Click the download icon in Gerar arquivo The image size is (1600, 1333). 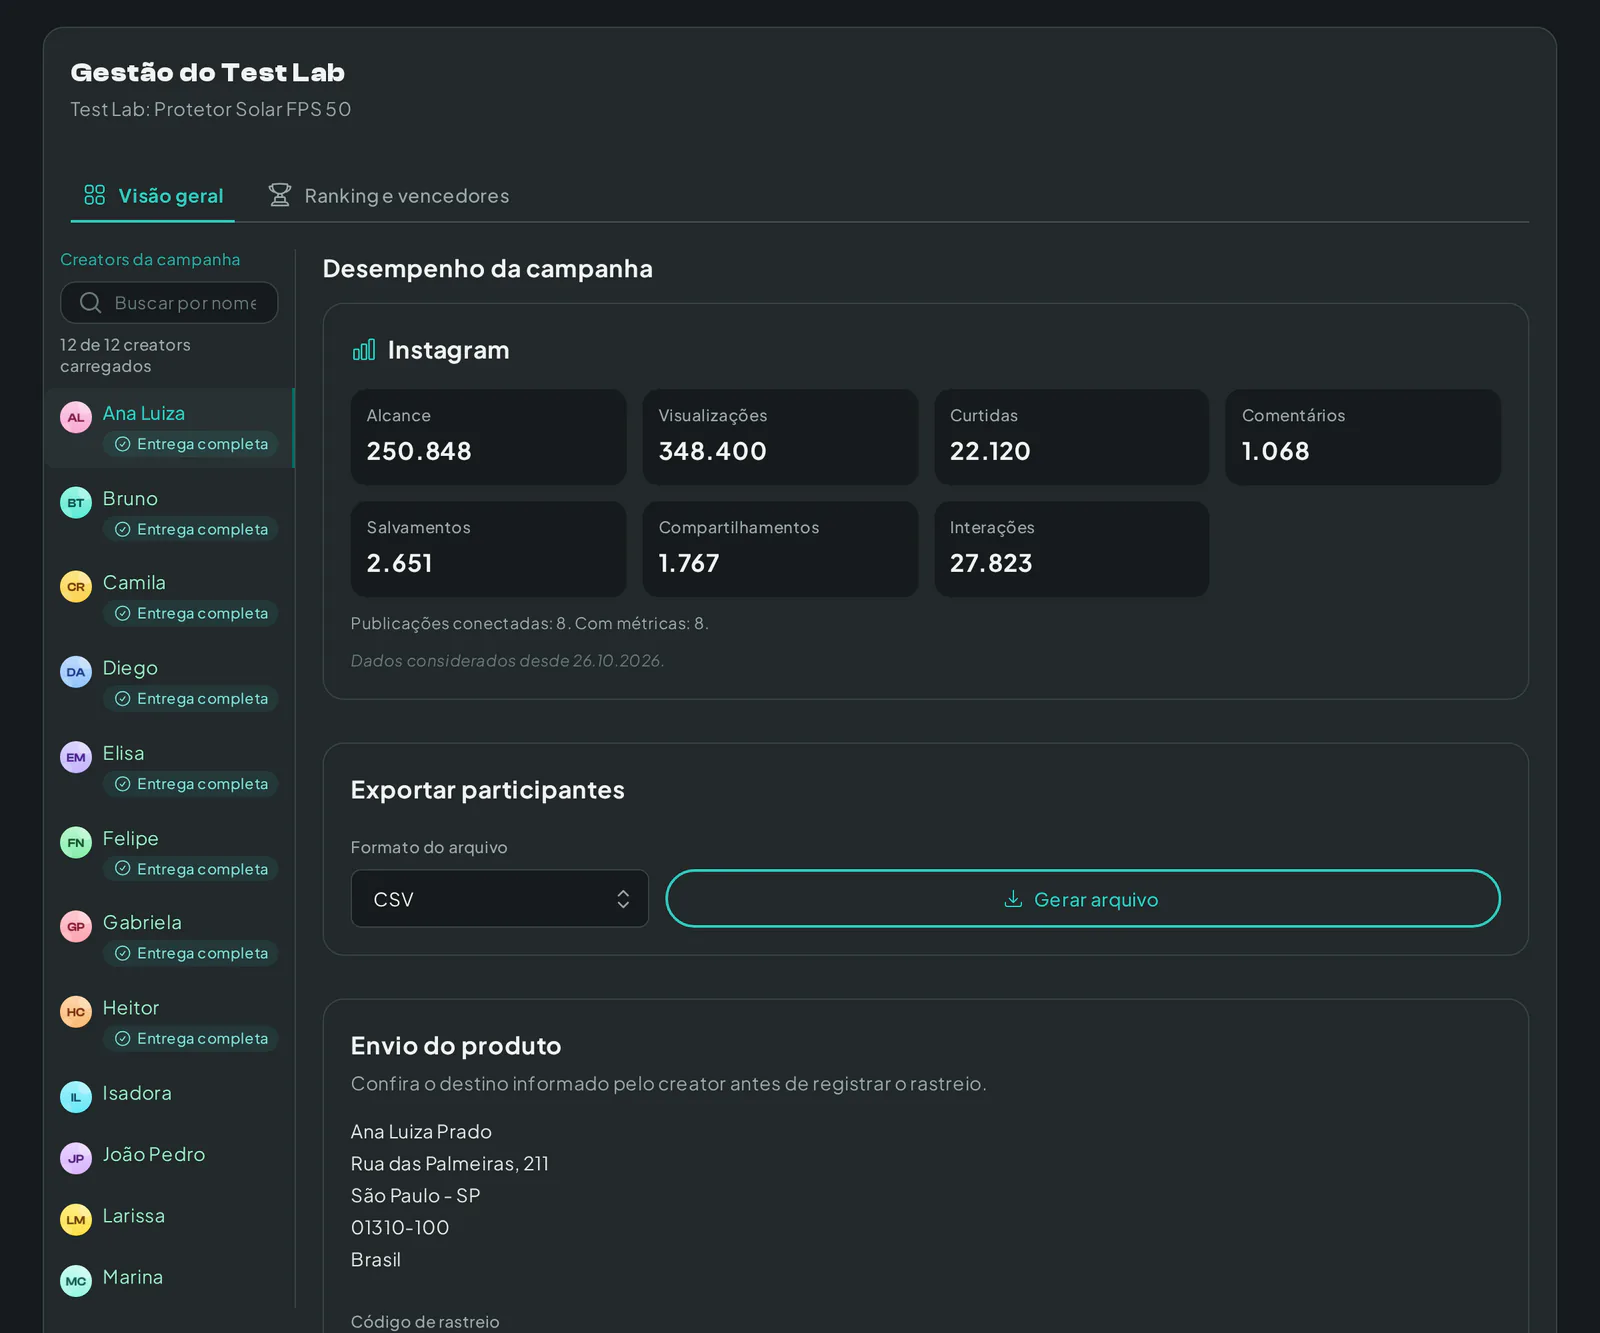click(x=1013, y=899)
